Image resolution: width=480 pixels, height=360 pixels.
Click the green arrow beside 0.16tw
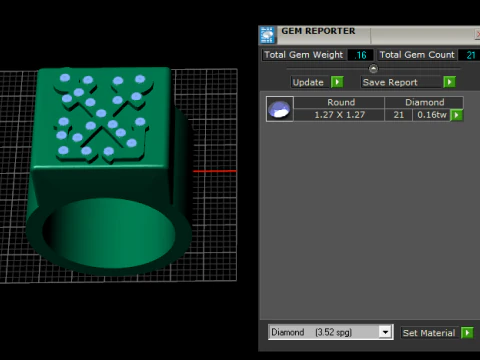pos(456,115)
